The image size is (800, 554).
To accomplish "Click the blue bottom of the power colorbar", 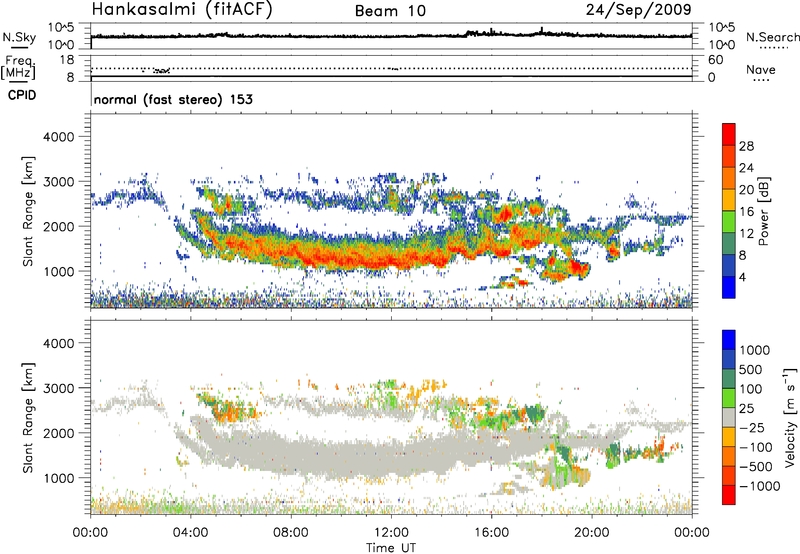I will coord(729,287).
